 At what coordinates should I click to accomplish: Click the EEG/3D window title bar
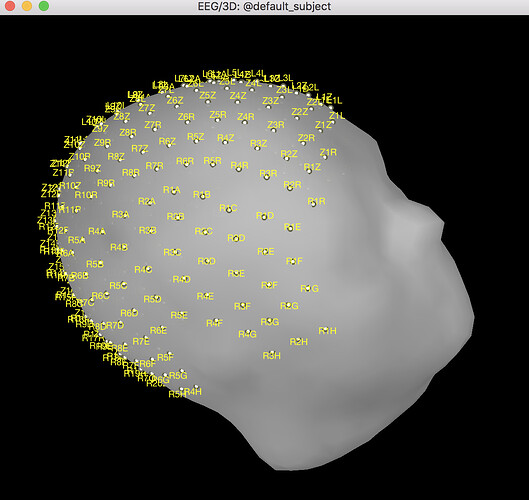(x=264, y=6)
